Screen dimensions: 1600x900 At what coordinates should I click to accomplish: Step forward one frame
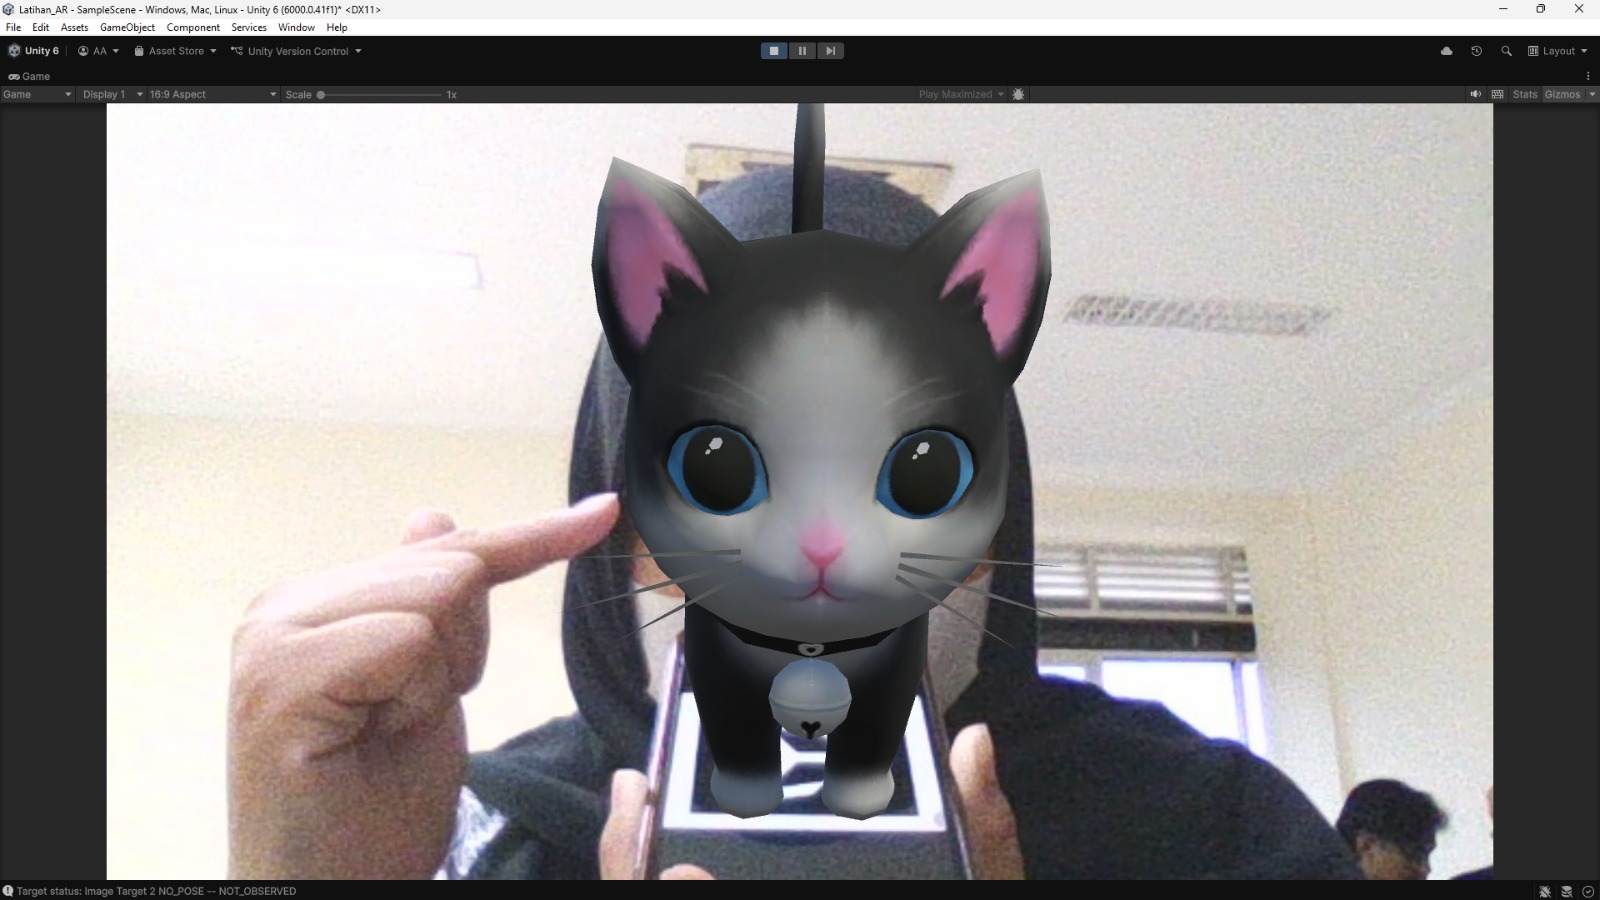click(x=830, y=51)
